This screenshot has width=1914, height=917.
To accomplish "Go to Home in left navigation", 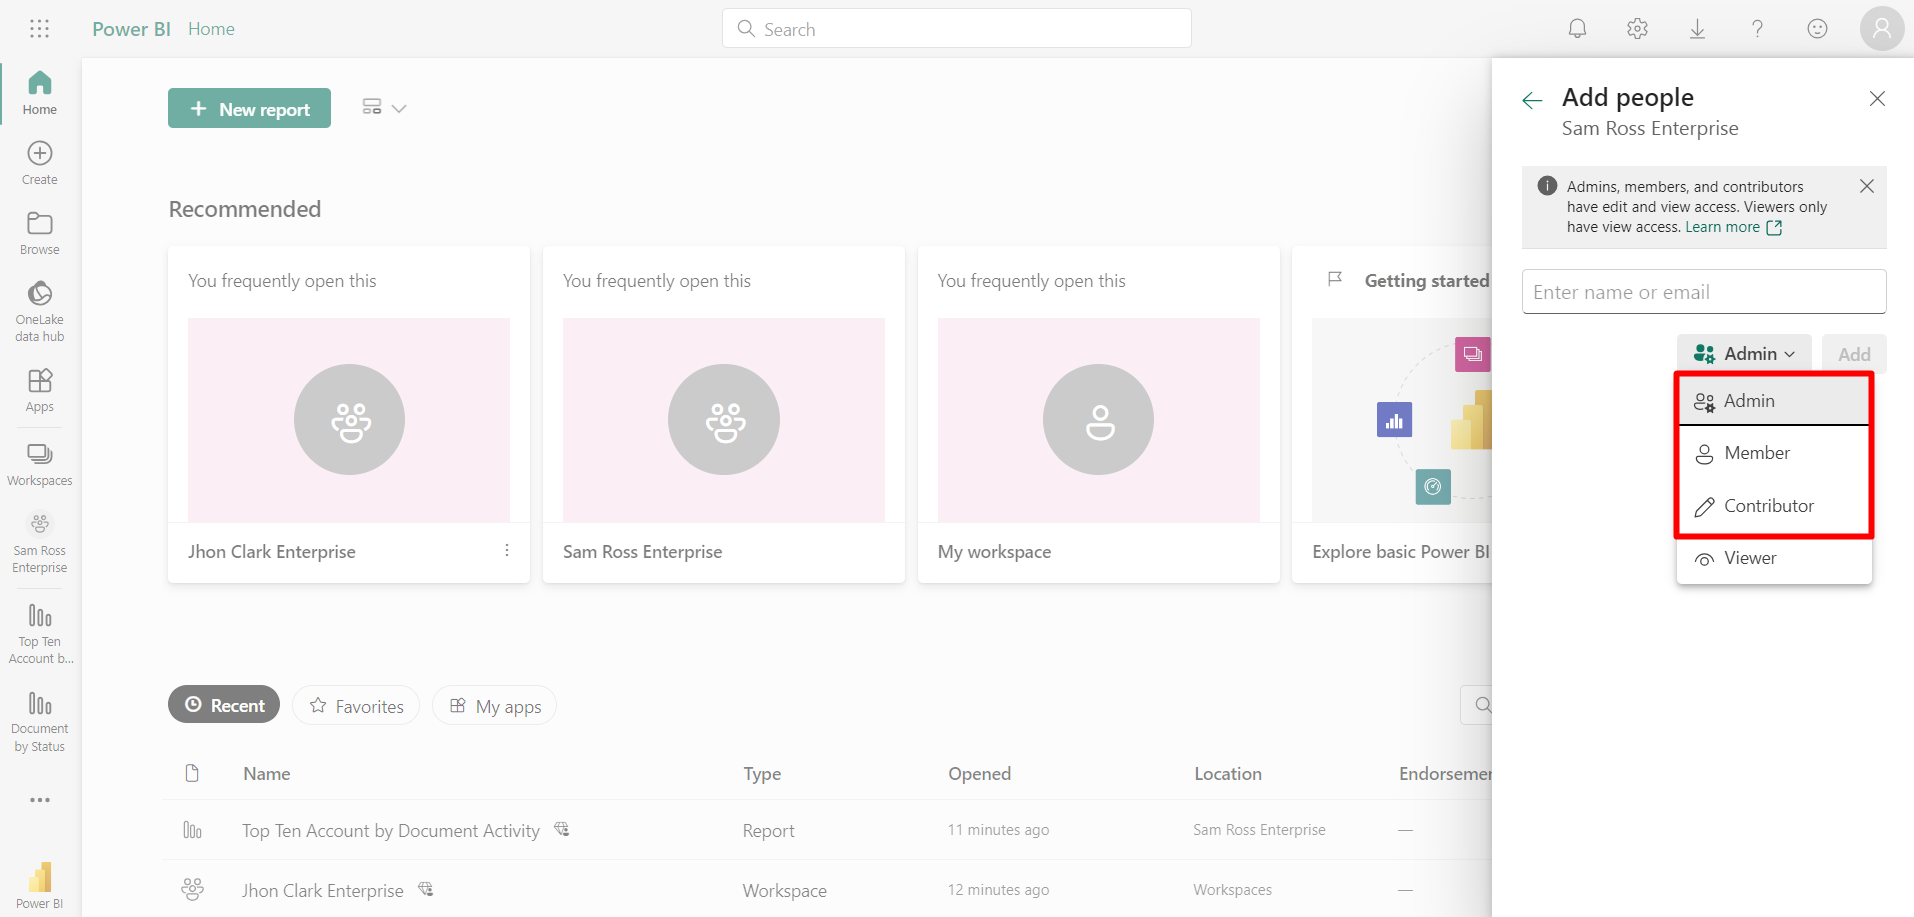I will [40, 93].
